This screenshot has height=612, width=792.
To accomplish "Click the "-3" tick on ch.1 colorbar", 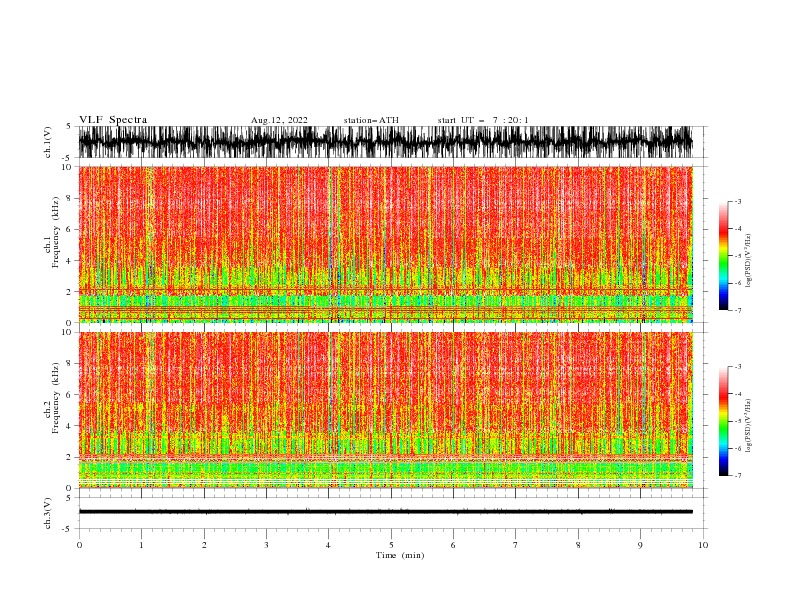I will 738,201.
